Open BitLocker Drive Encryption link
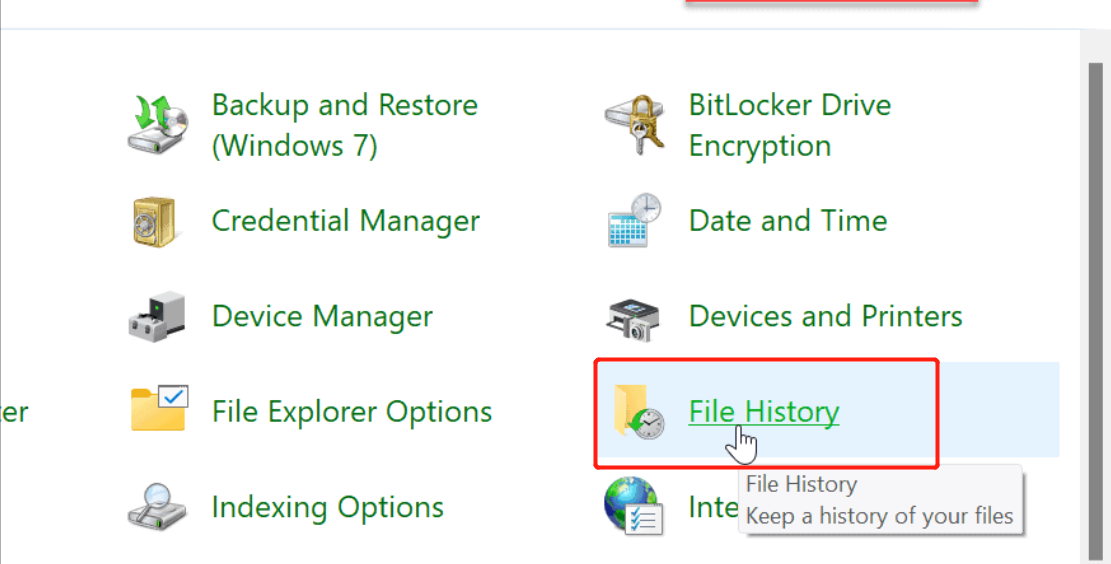 click(789, 125)
